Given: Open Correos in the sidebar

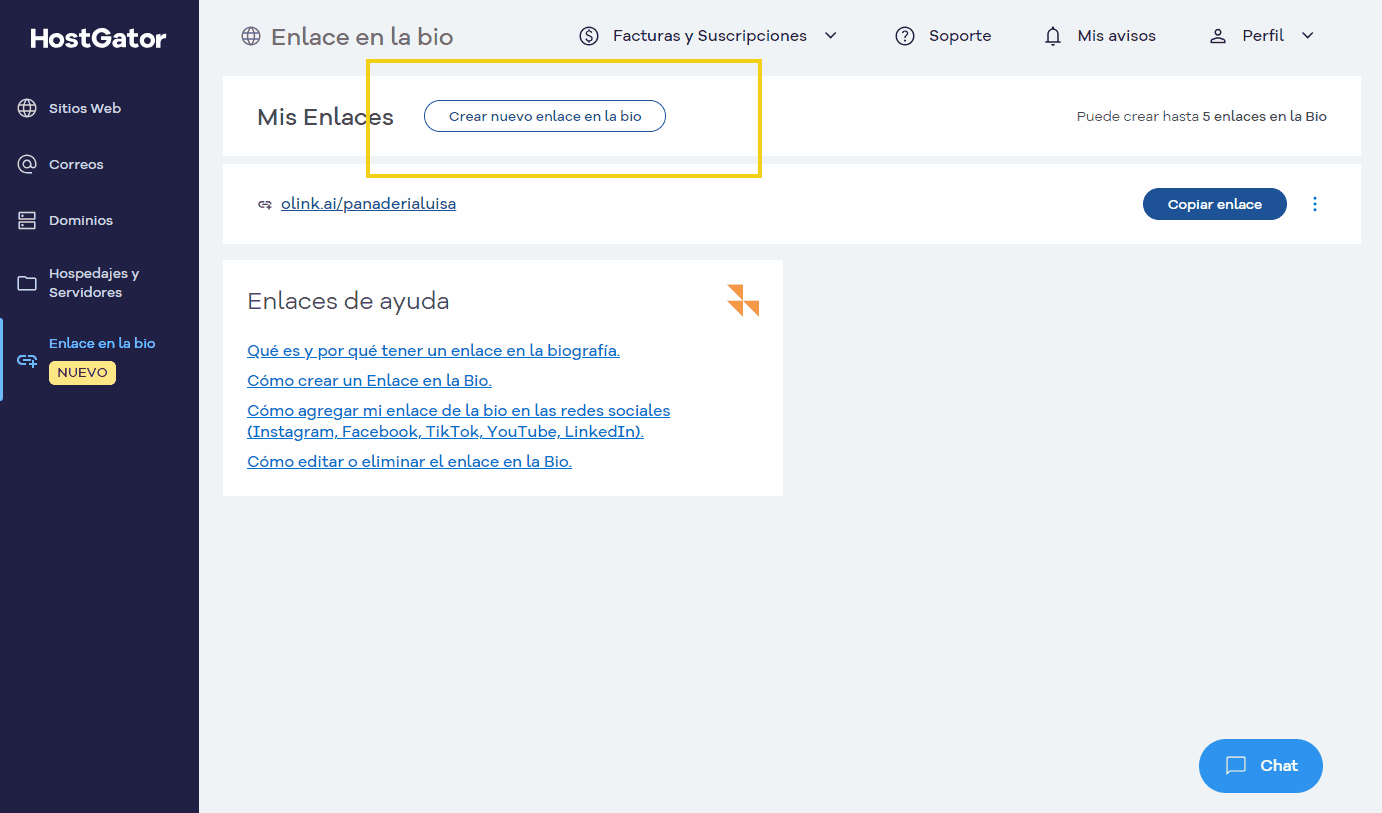Looking at the screenshot, I should tap(76, 164).
